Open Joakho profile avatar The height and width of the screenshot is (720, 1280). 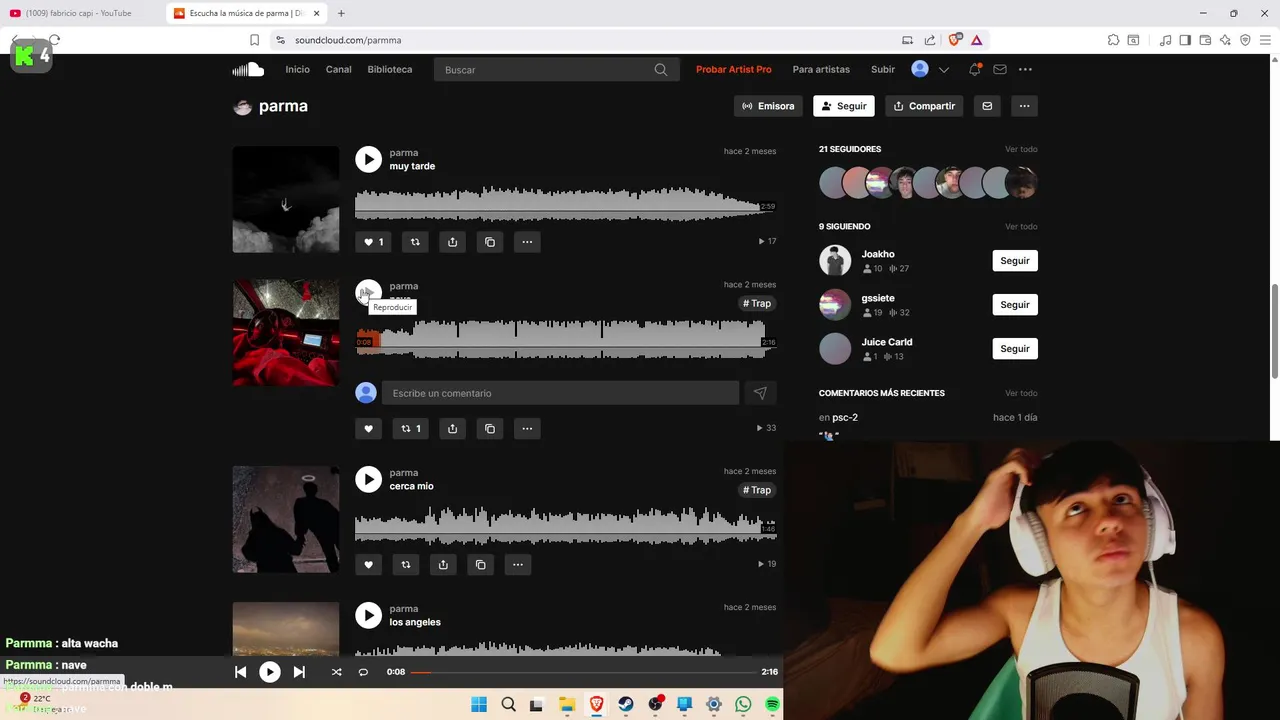pos(835,260)
